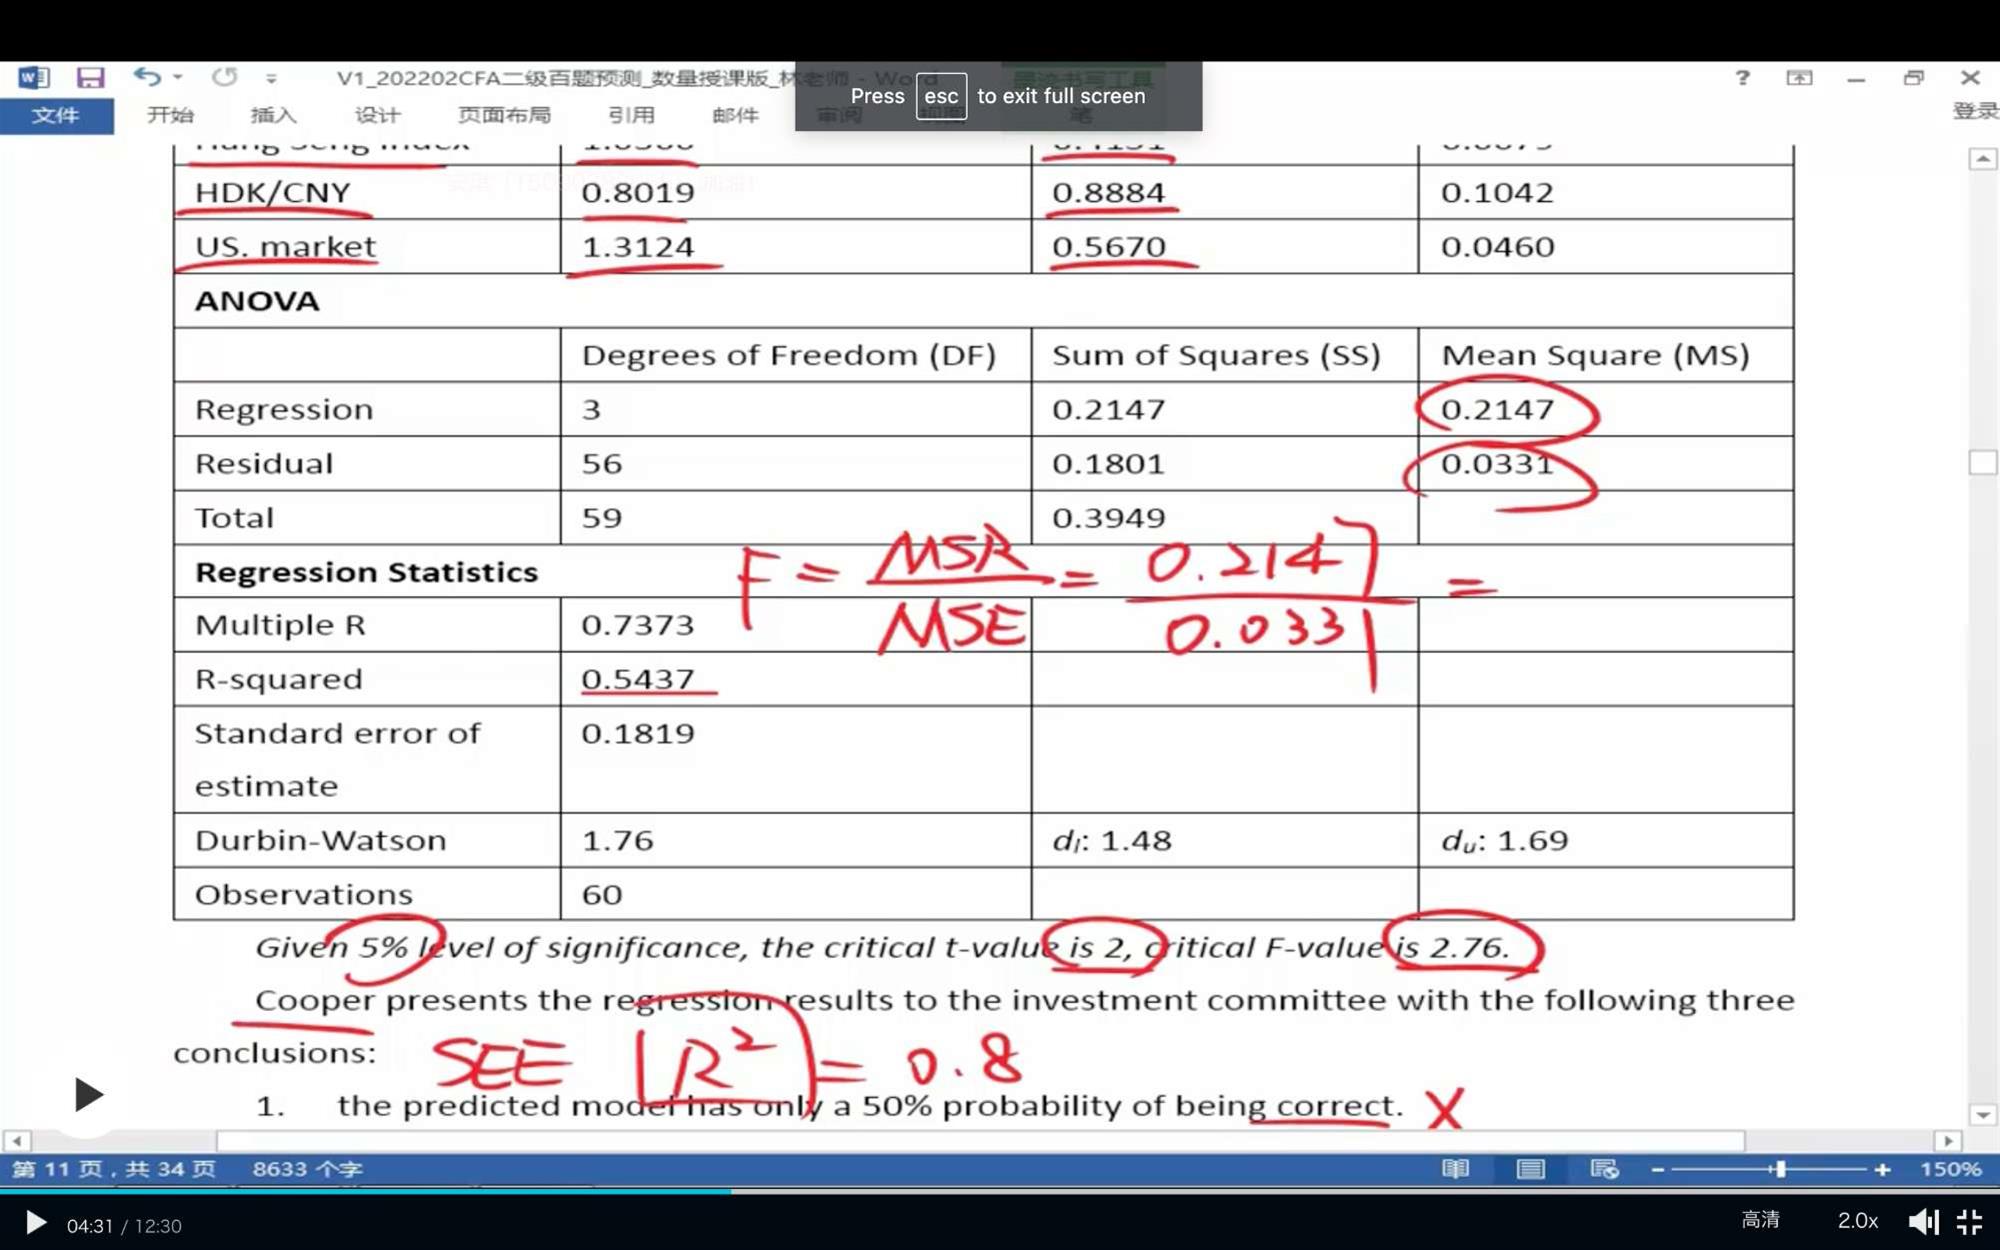Click the Word application icon in title bar

(x=33, y=77)
